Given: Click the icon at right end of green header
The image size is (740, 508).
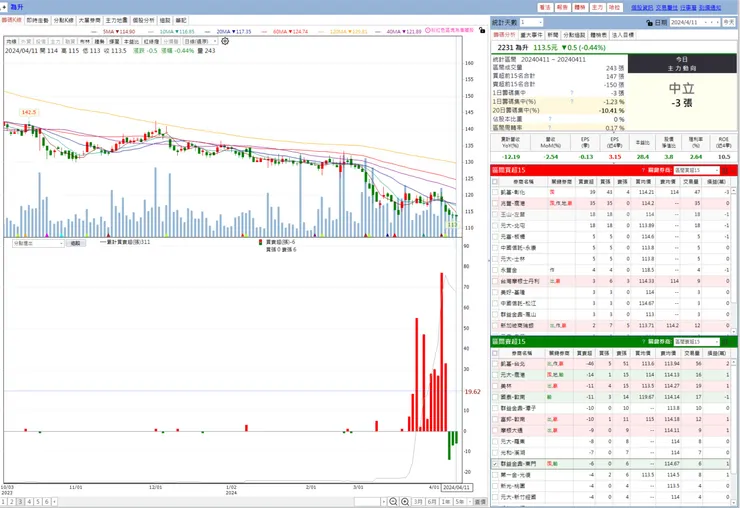Looking at the screenshot, I should pyautogui.click(x=726, y=341).
